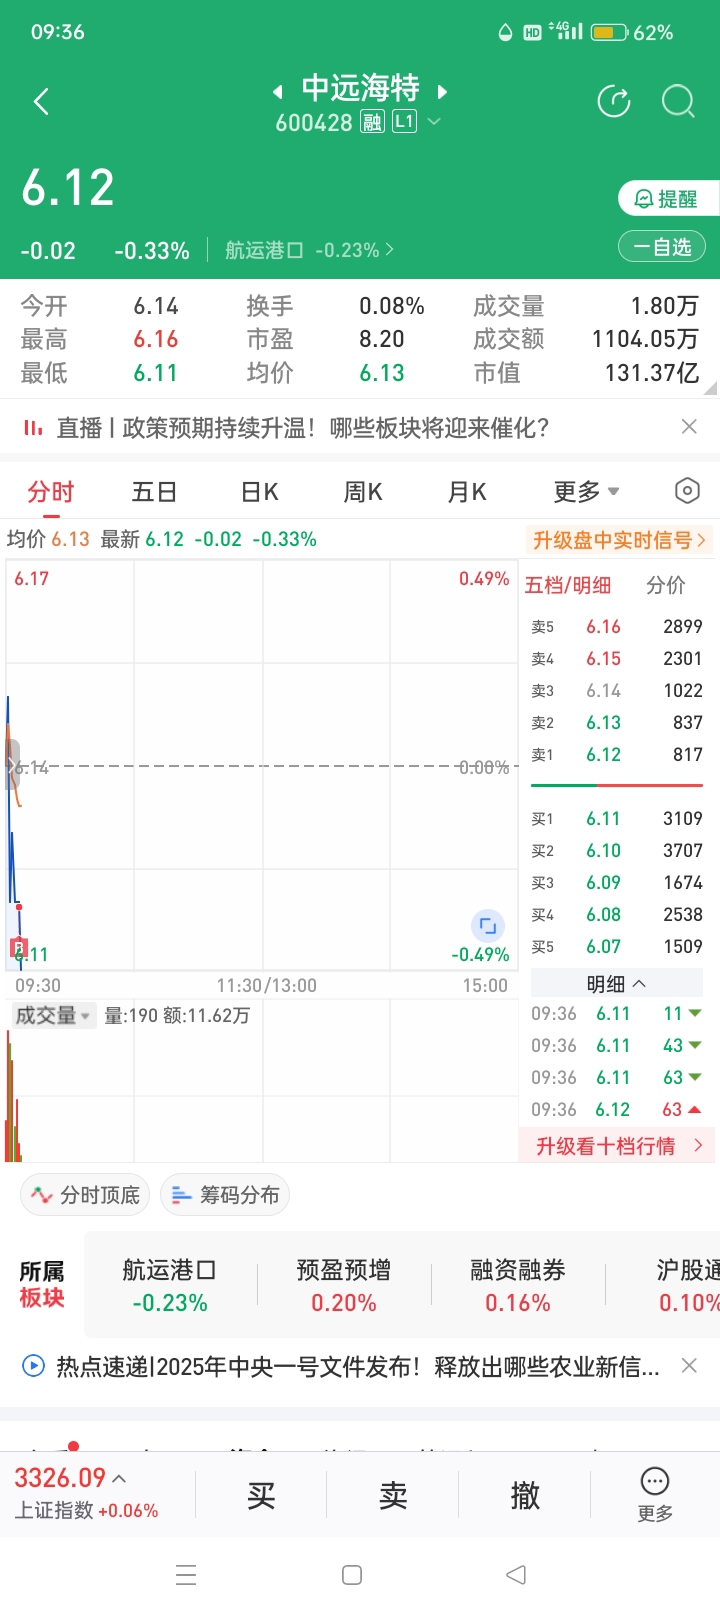Tap the 沪股通 sector card
Viewport: 720px width, 1612px height.
(688, 1286)
